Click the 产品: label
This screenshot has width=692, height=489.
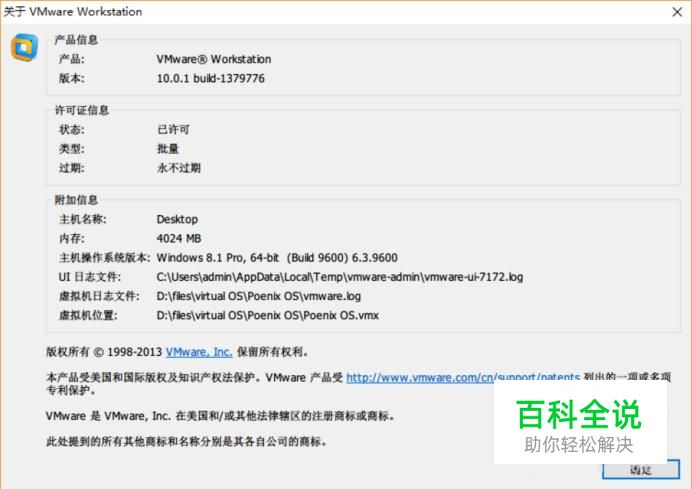(x=71, y=59)
